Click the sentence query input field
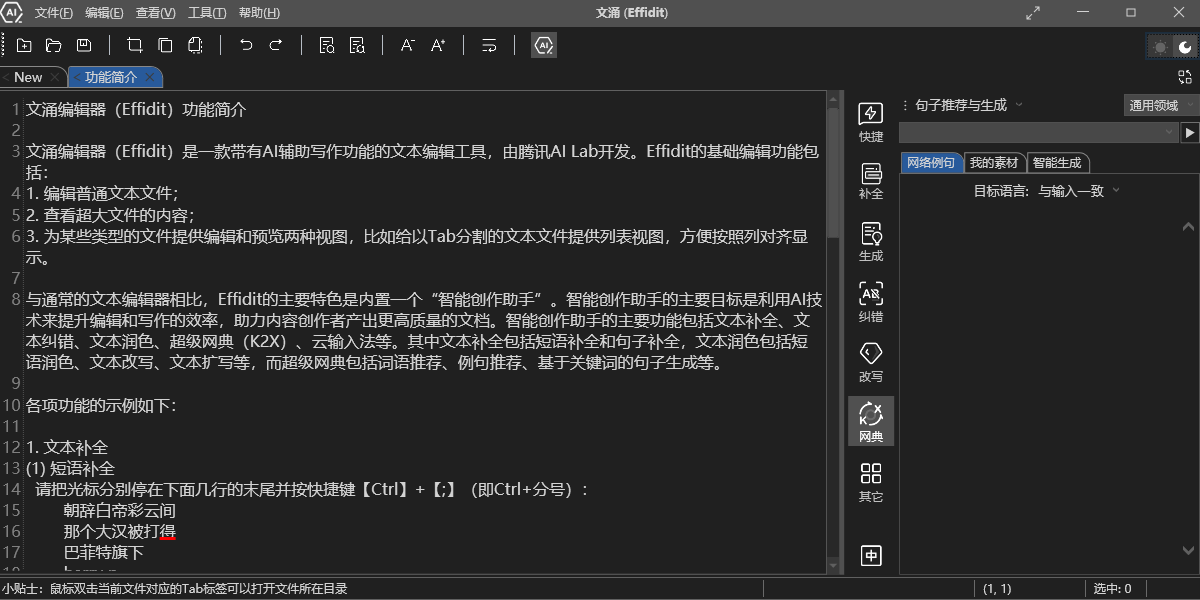The image size is (1200, 600). pos(1036,132)
